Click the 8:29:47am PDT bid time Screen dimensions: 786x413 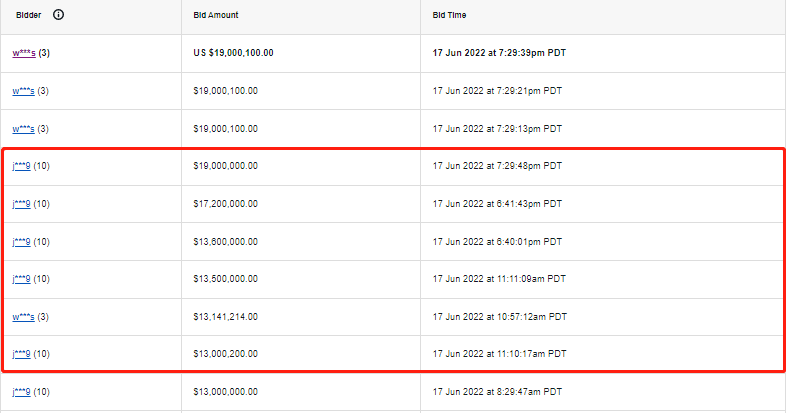point(497,392)
